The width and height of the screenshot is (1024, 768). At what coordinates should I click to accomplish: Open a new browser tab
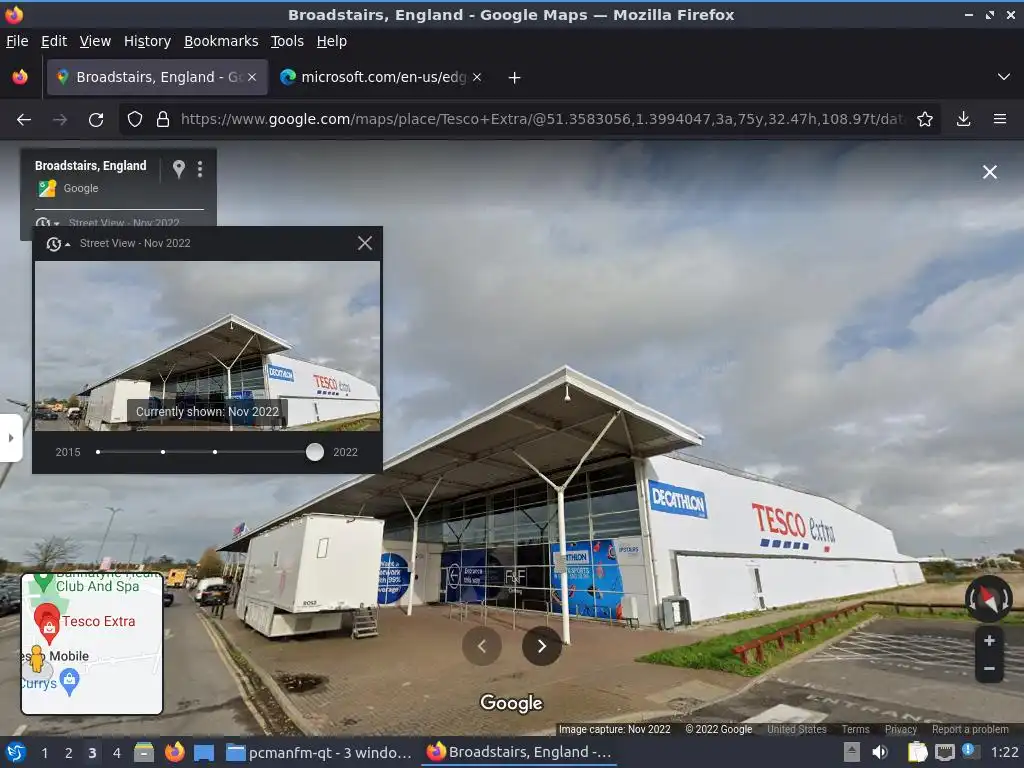click(x=514, y=78)
